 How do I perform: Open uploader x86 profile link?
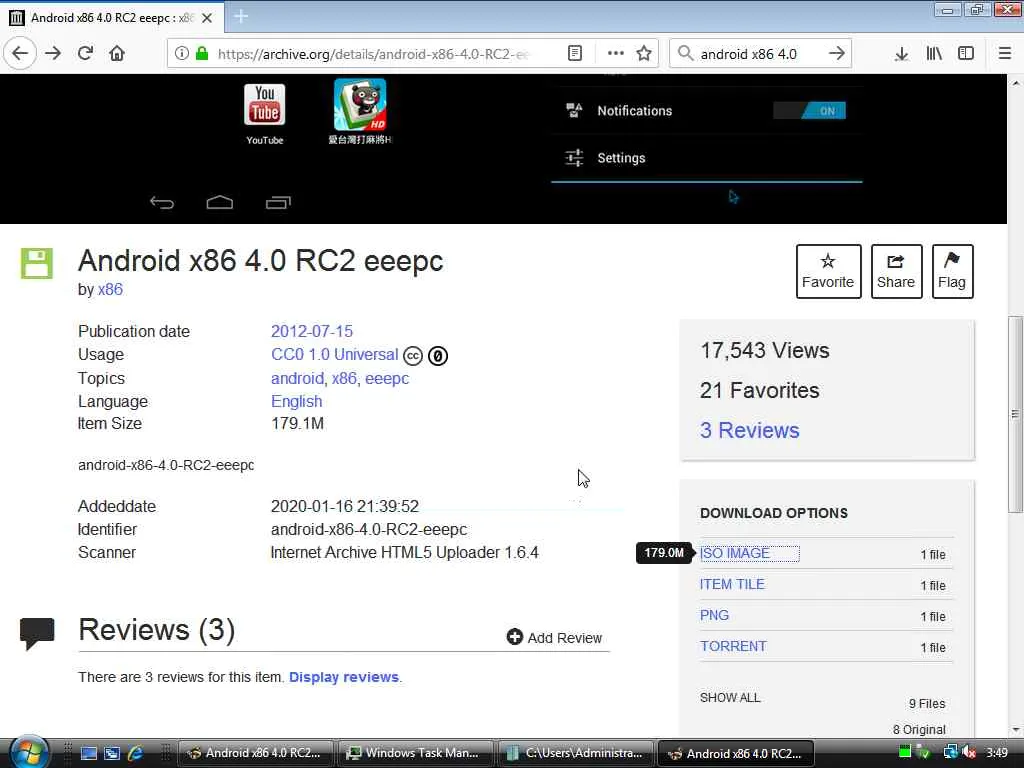110,289
